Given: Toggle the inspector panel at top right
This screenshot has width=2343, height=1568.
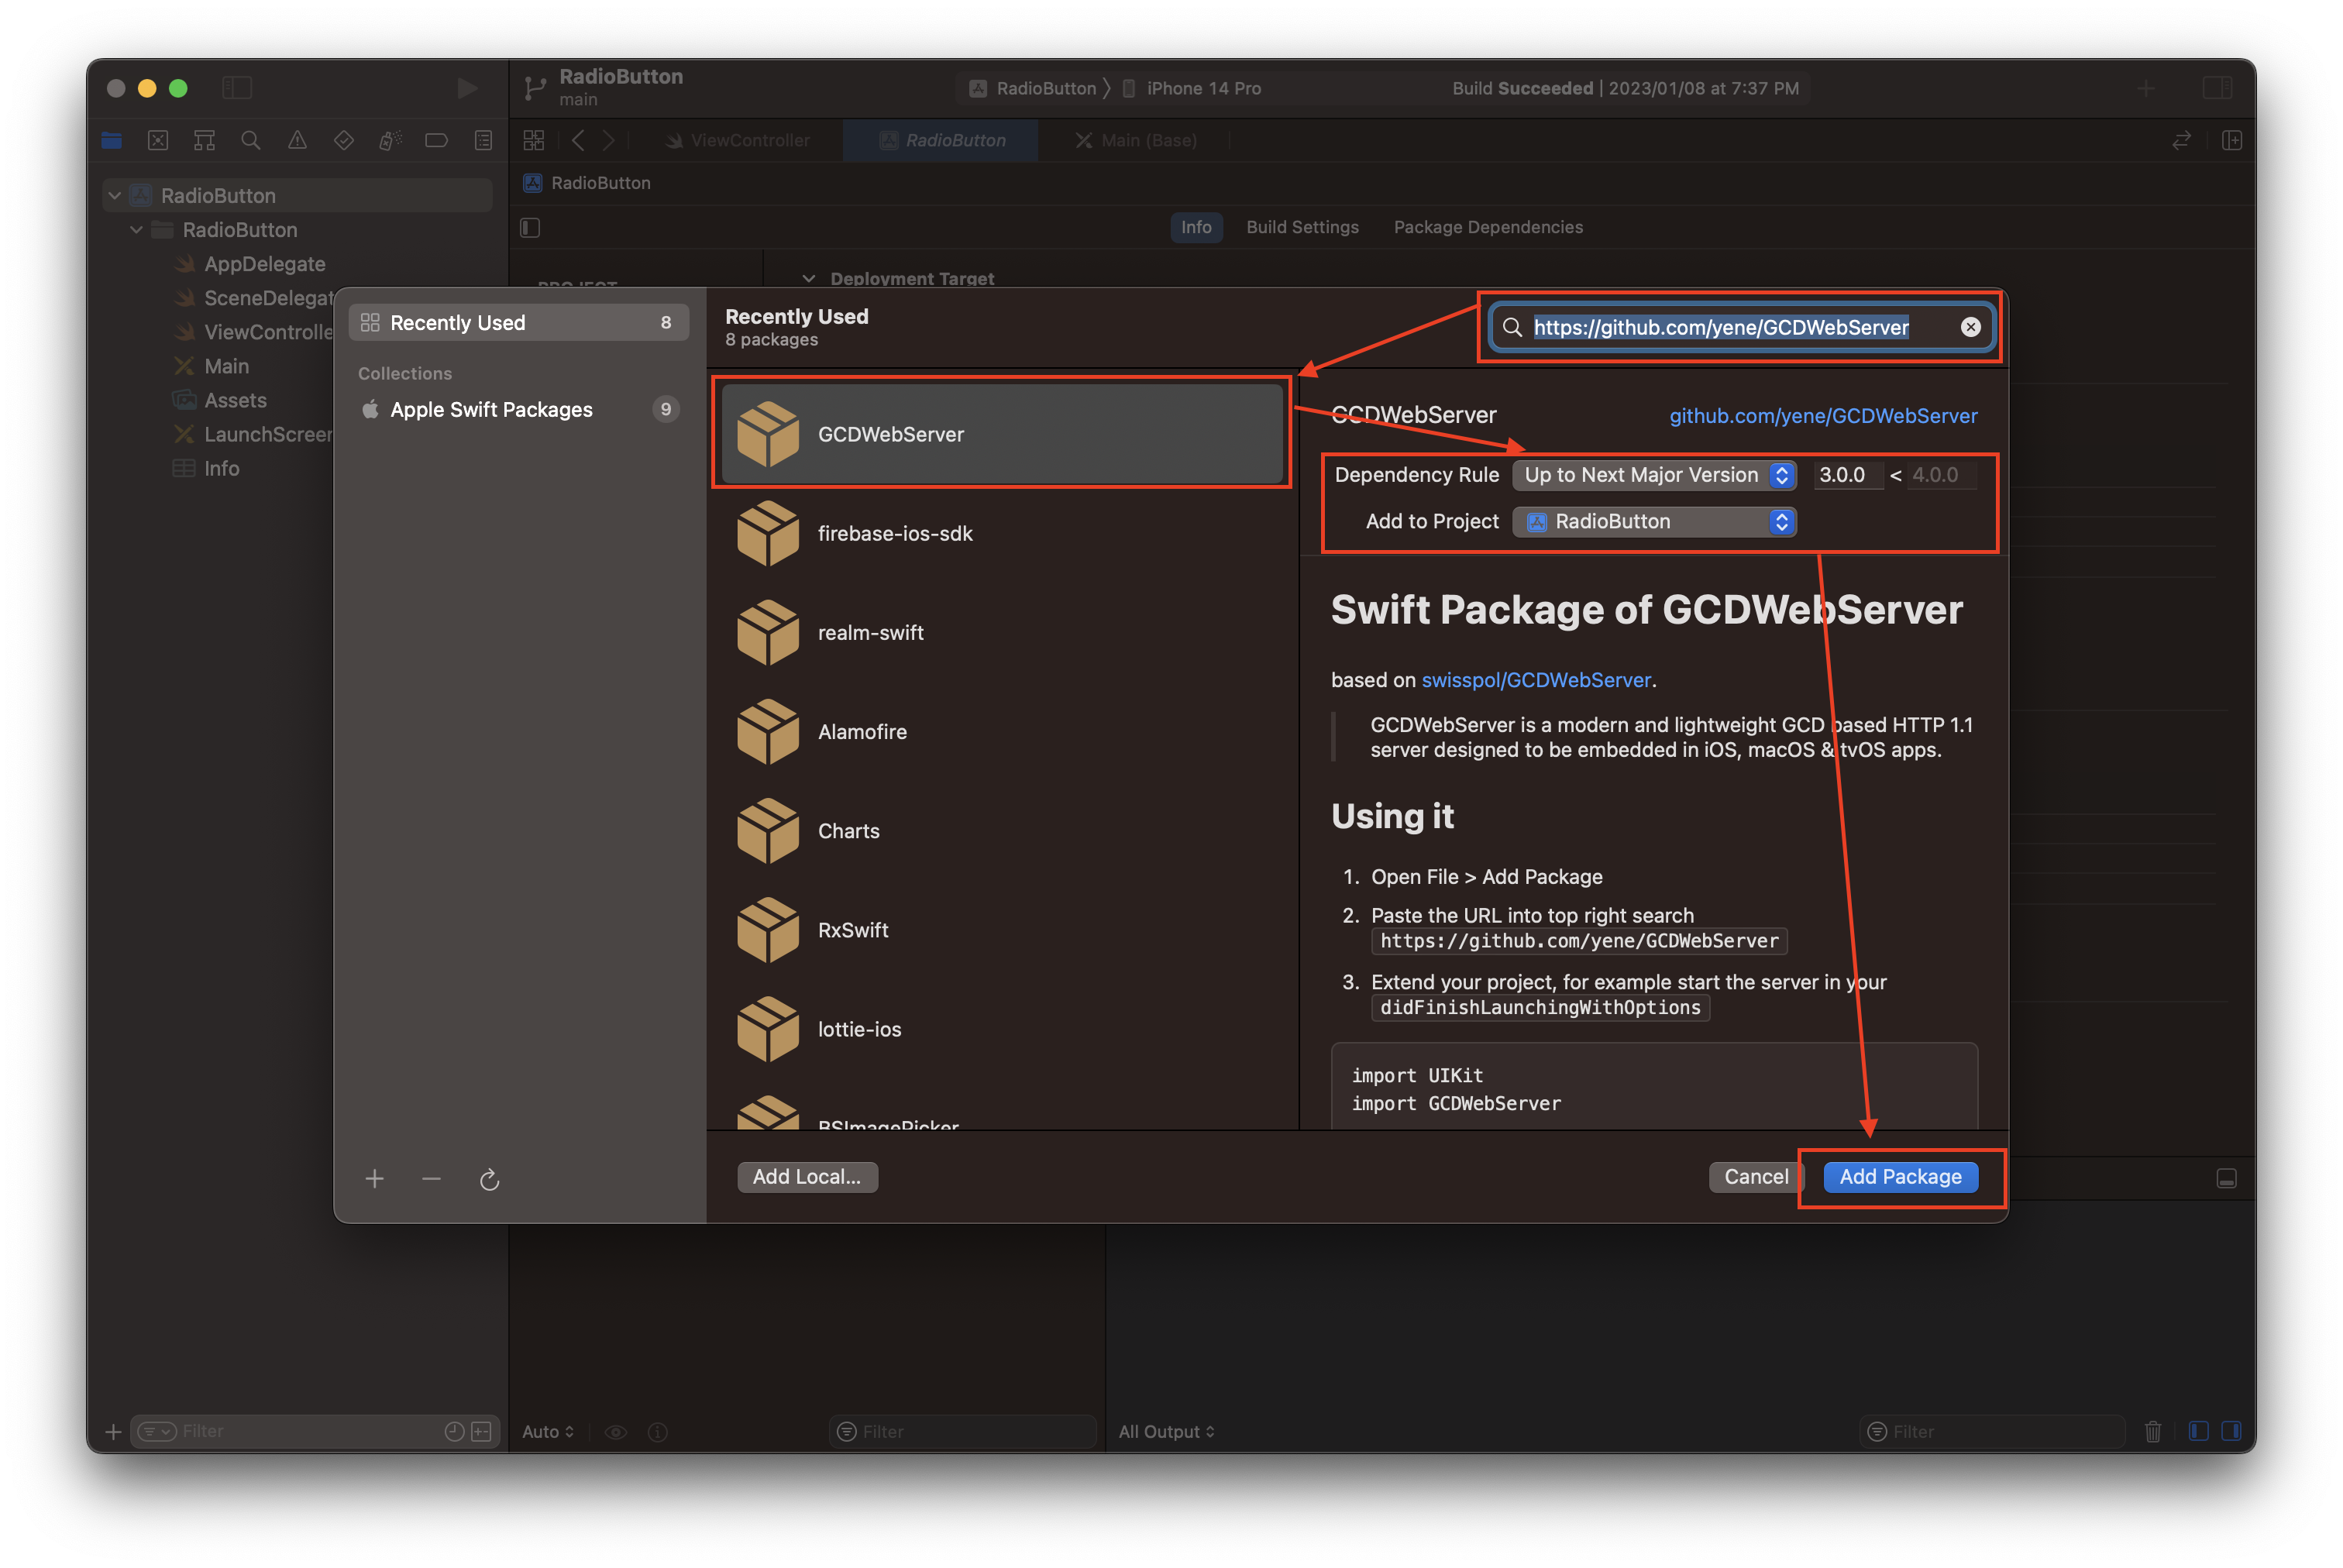Looking at the screenshot, I should [x=2217, y=88].
